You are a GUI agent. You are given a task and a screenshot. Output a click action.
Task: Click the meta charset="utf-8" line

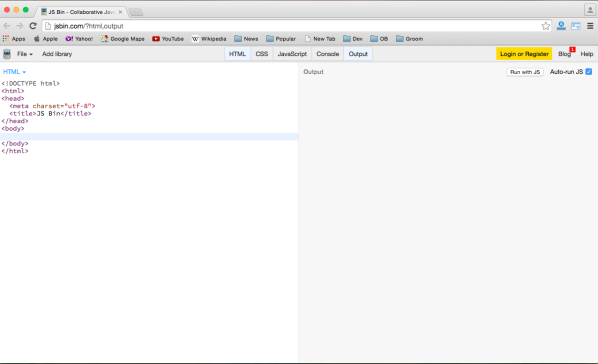[x=52, y=106]
